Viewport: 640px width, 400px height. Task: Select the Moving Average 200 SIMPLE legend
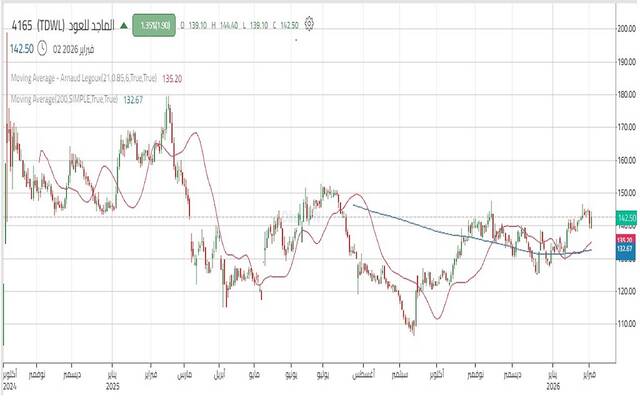pos(63,99)
